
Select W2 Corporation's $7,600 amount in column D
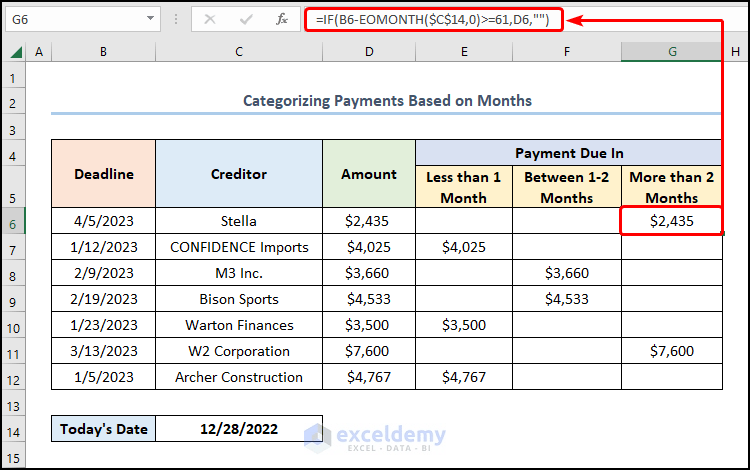[369, 351]
